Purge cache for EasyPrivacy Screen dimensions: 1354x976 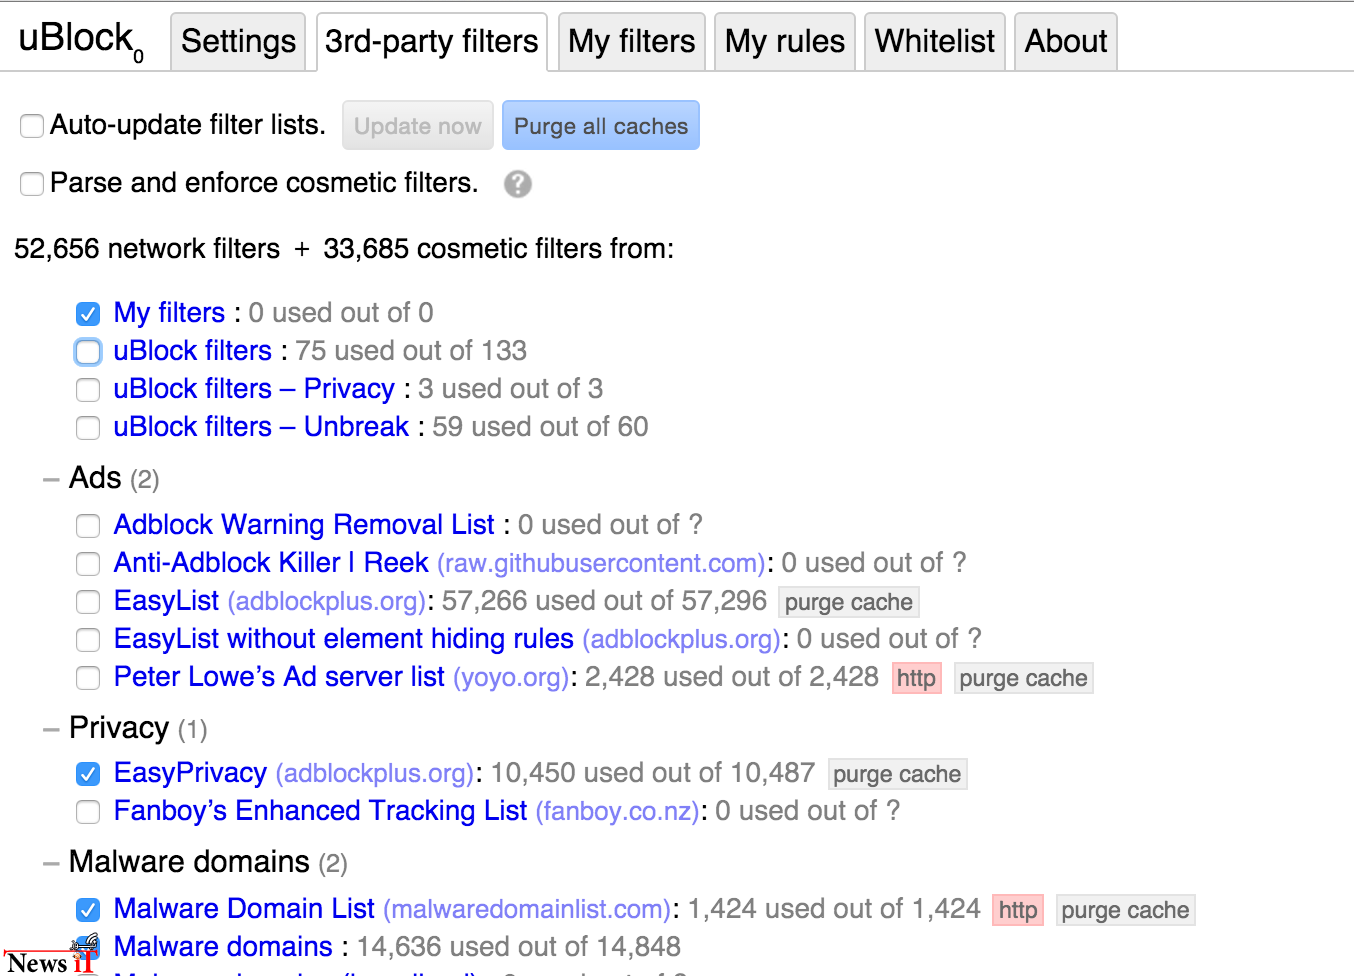897,774
